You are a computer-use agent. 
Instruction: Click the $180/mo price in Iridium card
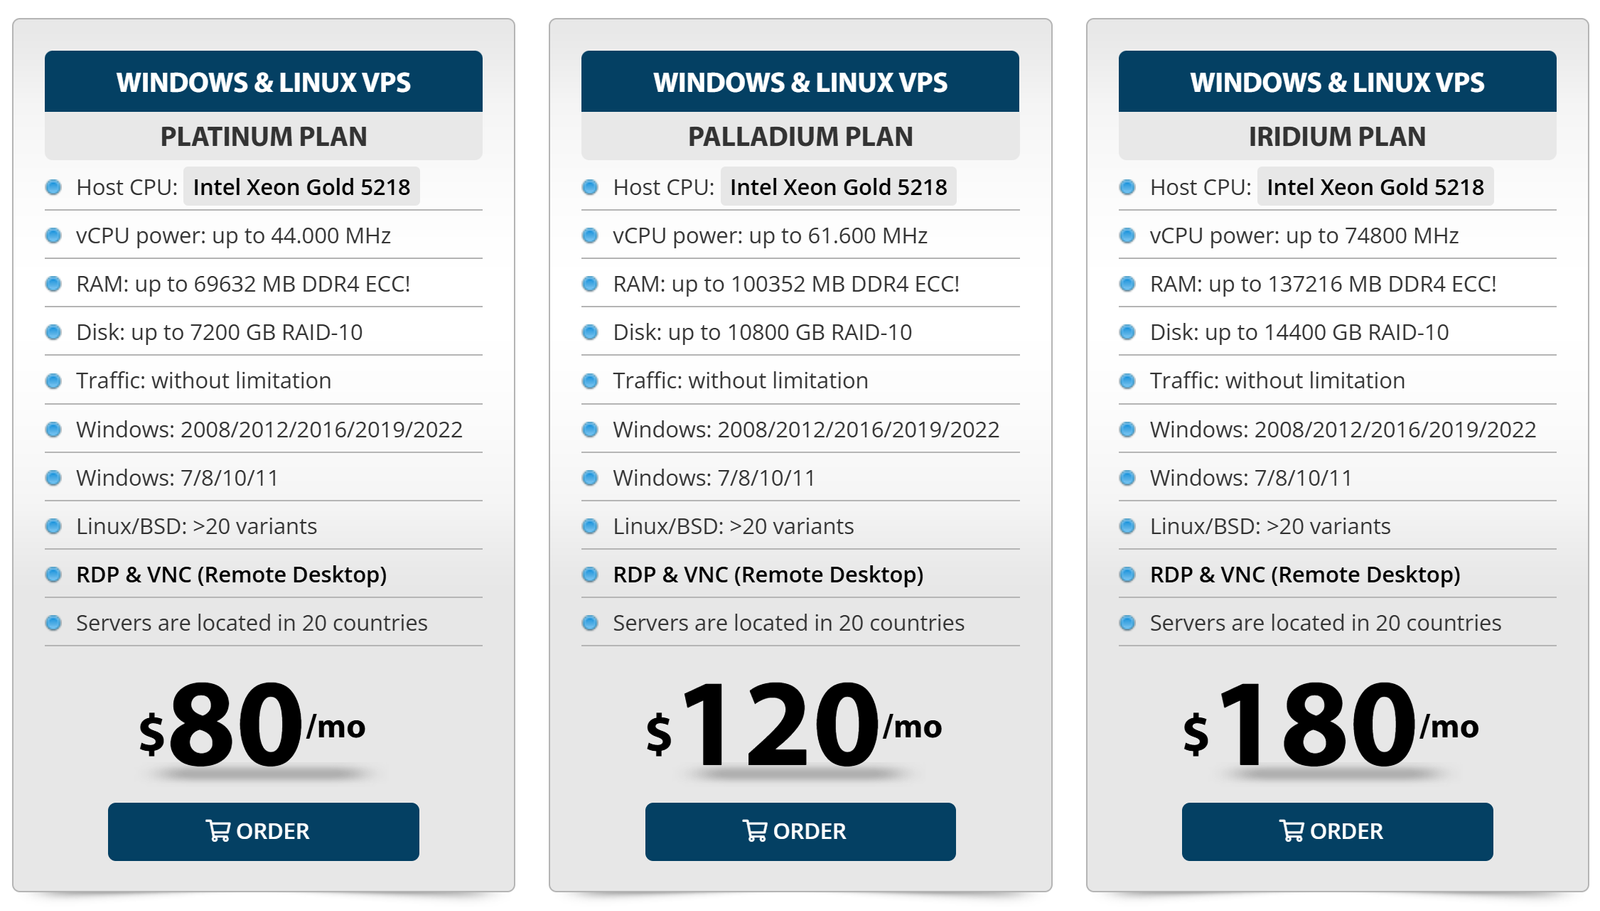pos(1330,725)
